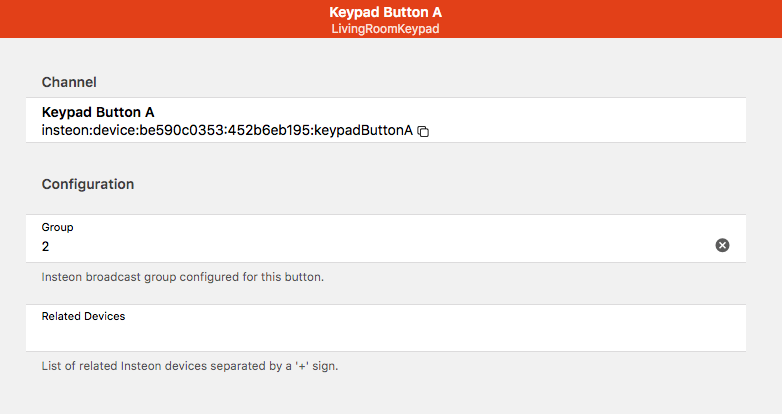Select the LivingRoomKeypad subtitle in header
Screen dimensions: 782x414
pyautogui.click(x=386, y=29)
